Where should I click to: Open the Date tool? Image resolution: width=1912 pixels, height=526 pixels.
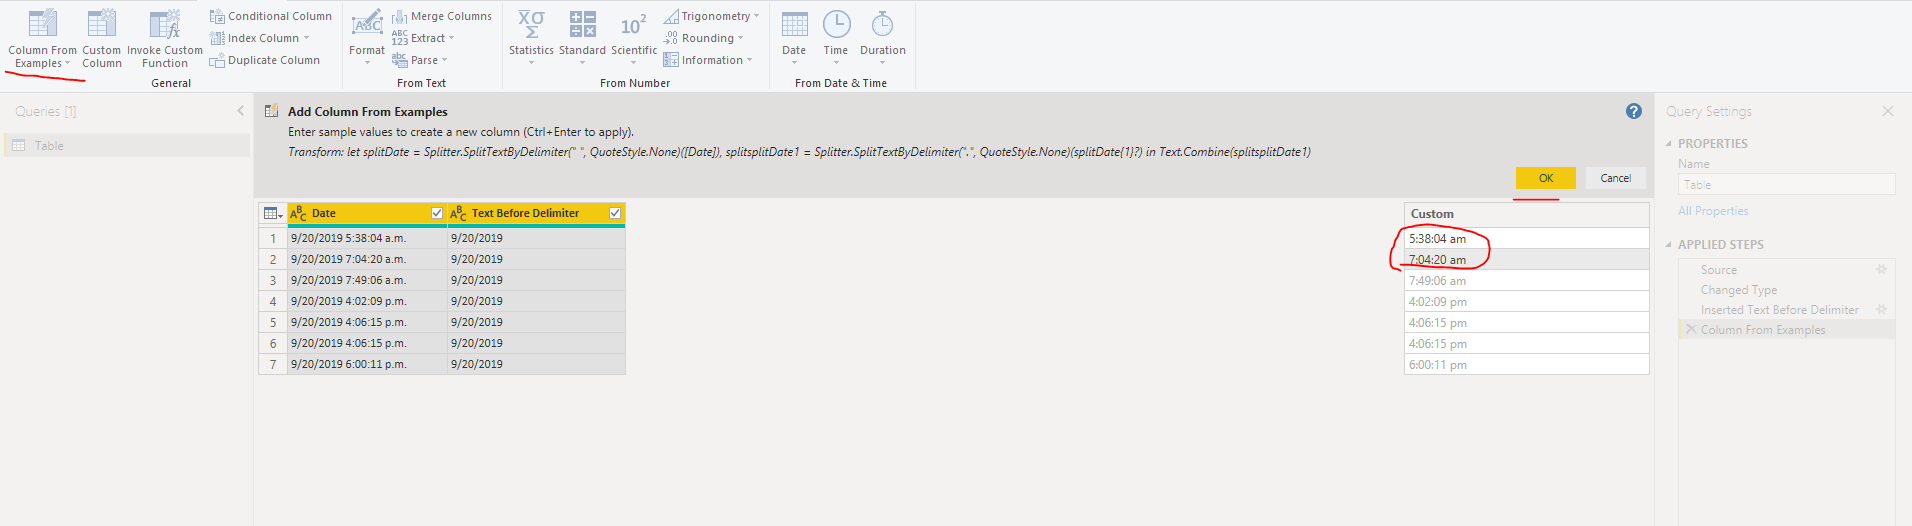(x=794, y=38)
